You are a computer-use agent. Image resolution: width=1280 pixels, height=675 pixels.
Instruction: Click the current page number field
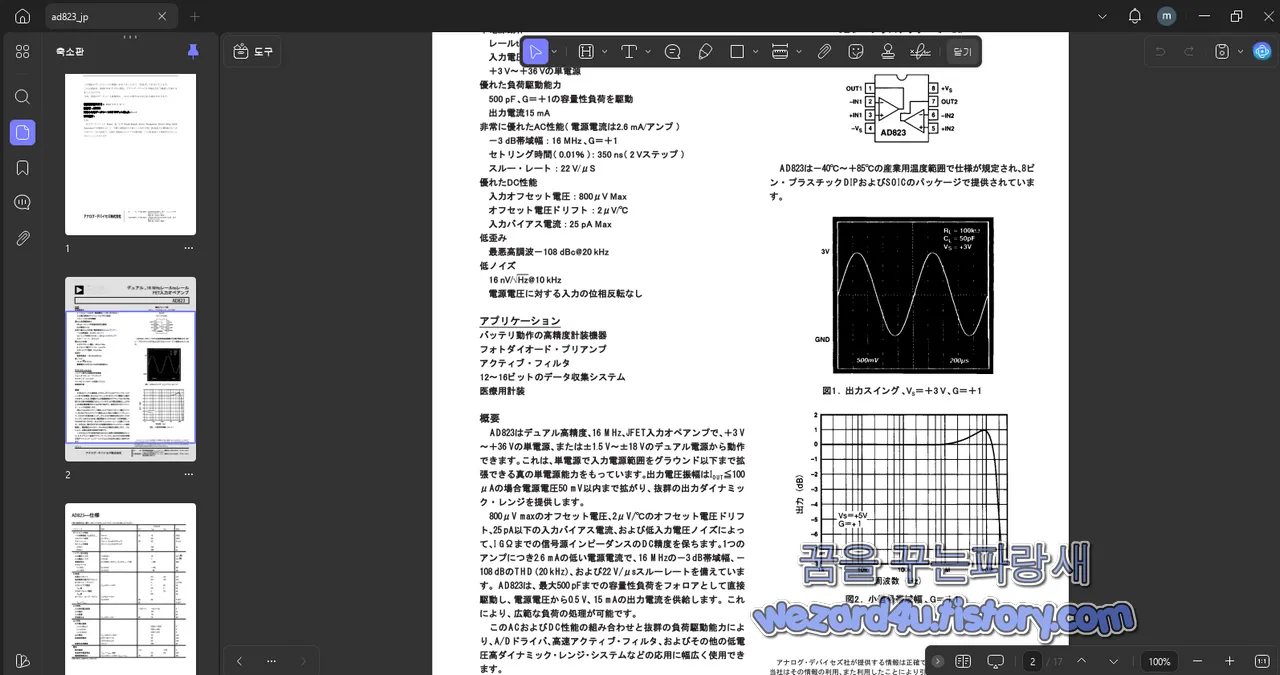1033,661
